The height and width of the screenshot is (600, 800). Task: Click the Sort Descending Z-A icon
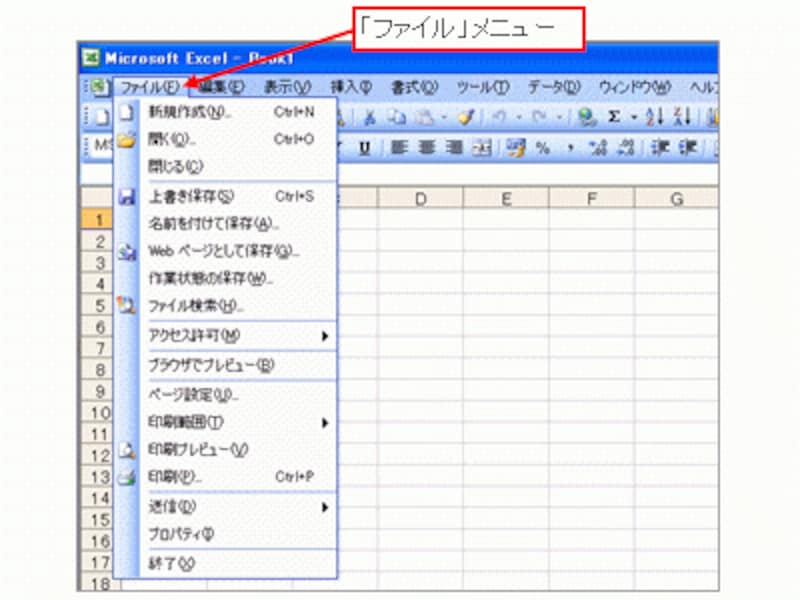tap(682, 118)
